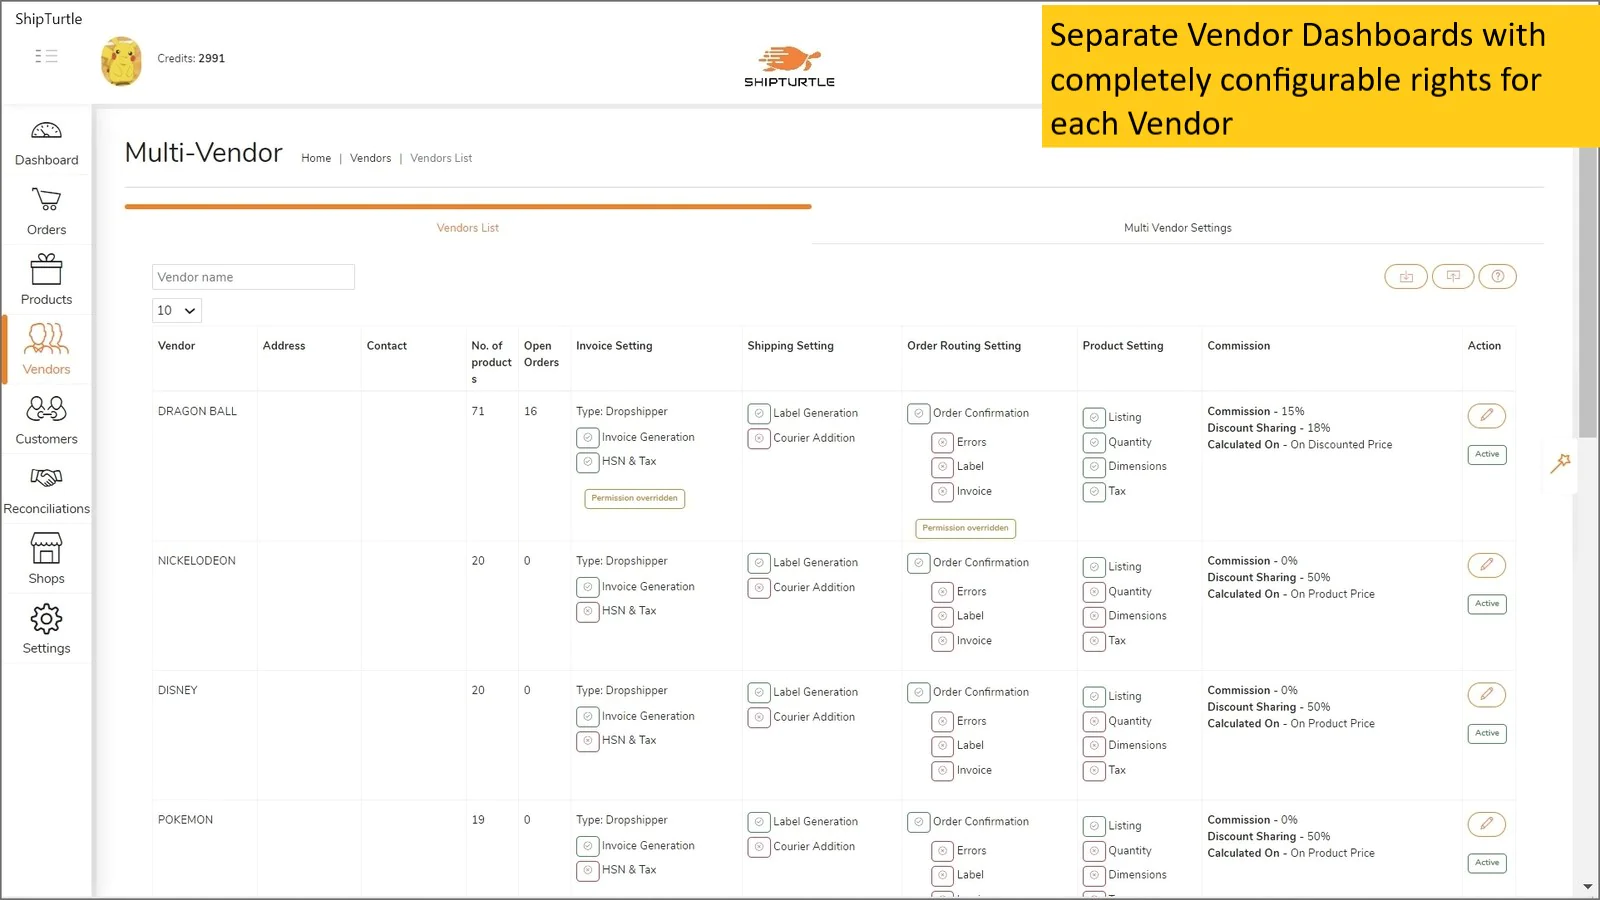
Task: Toggle Label routing option for DISNEY
Action: [942, 746]
